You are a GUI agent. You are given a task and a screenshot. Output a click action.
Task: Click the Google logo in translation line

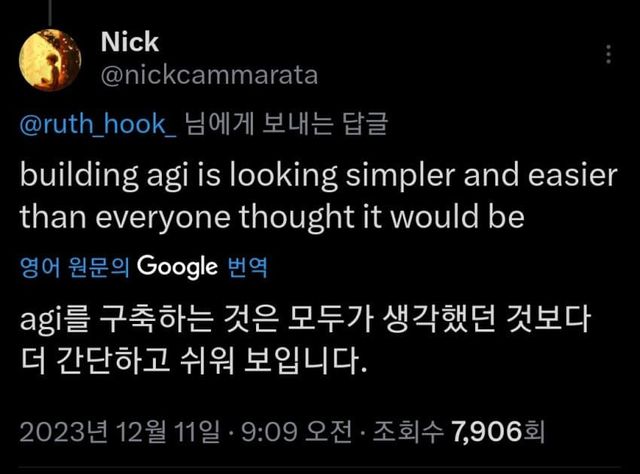coord(177,266)
